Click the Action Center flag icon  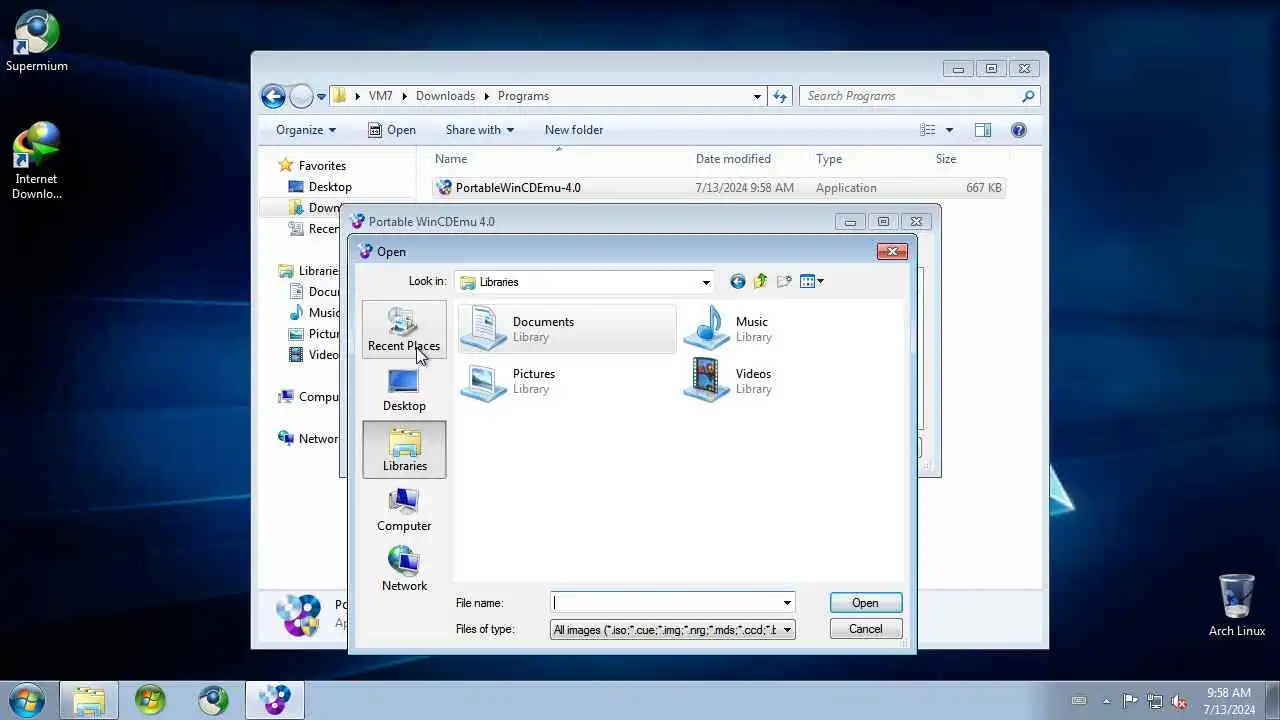coord(1131,701)
